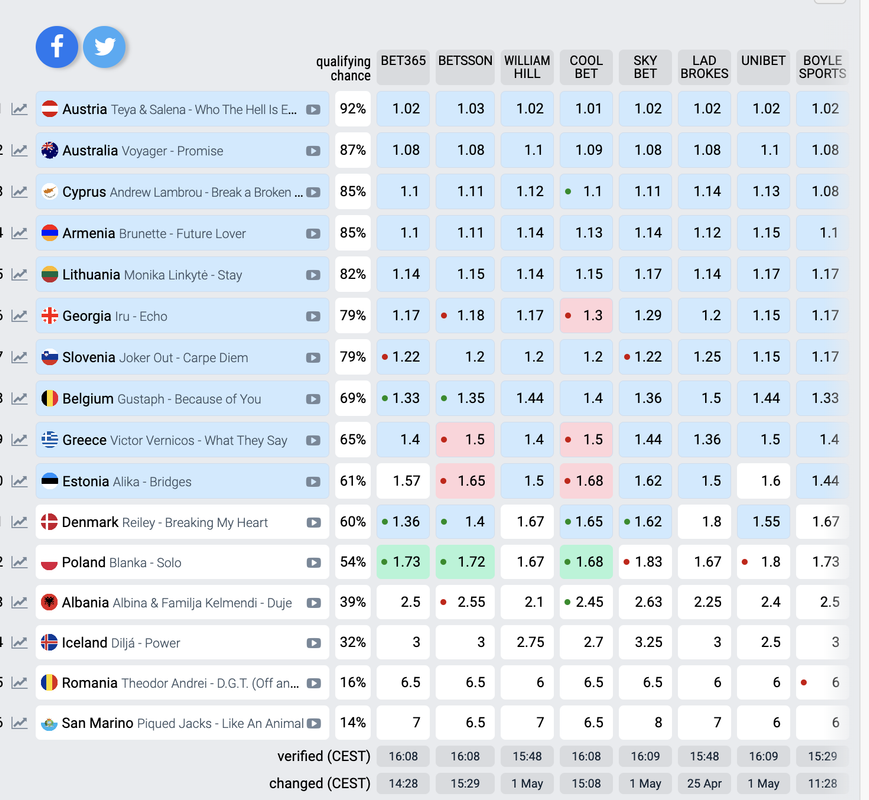Image resolution: width=869 pixels, height=800 pixels.
Task: Open the LAD BROKES column header
Action: (x=704, y=67)
